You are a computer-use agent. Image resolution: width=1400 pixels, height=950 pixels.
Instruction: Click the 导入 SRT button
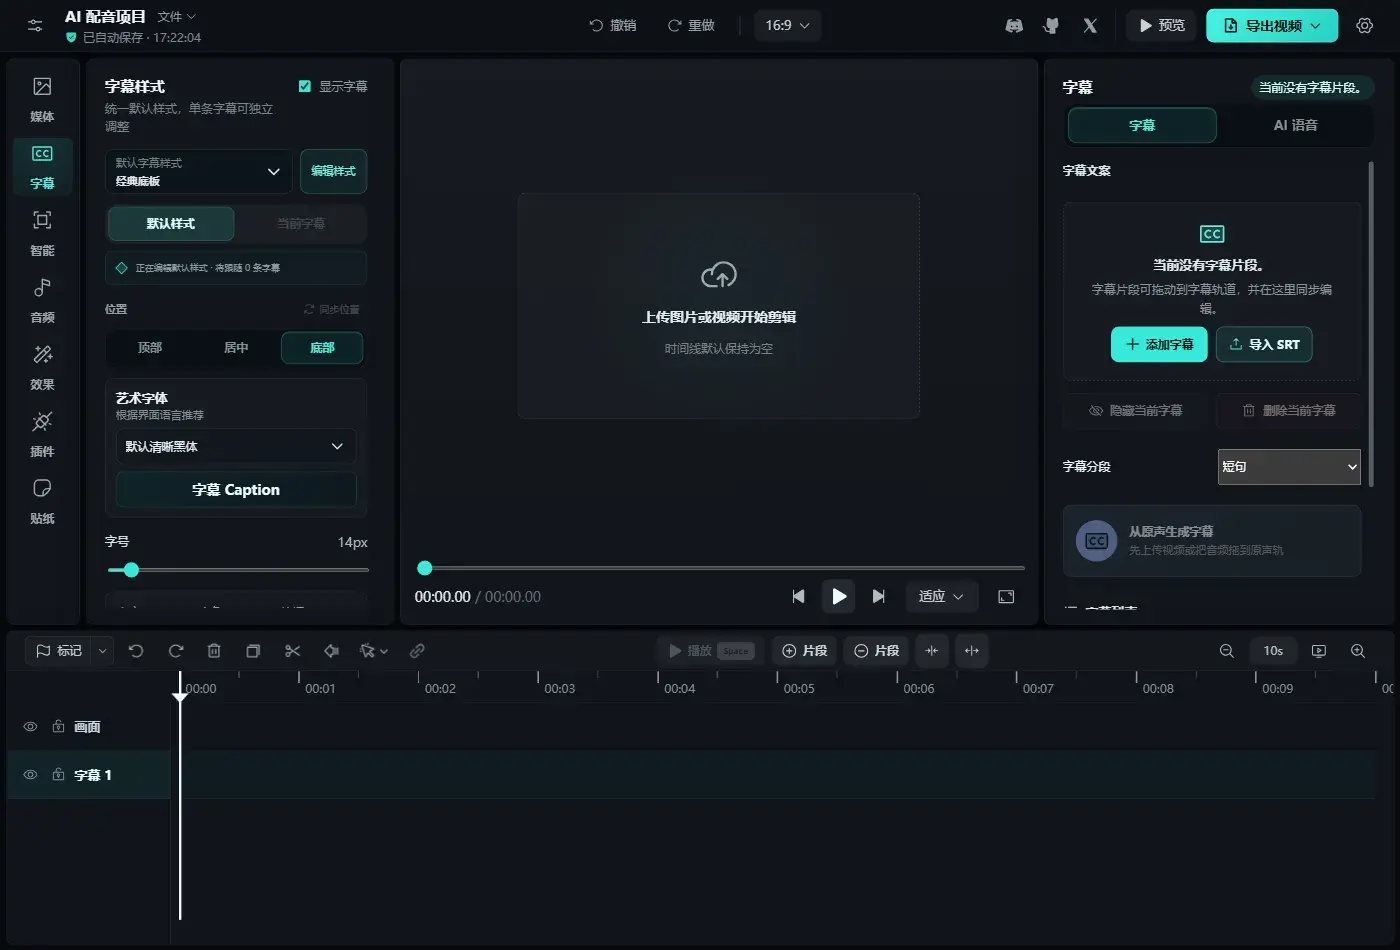tap(1264, 345)
